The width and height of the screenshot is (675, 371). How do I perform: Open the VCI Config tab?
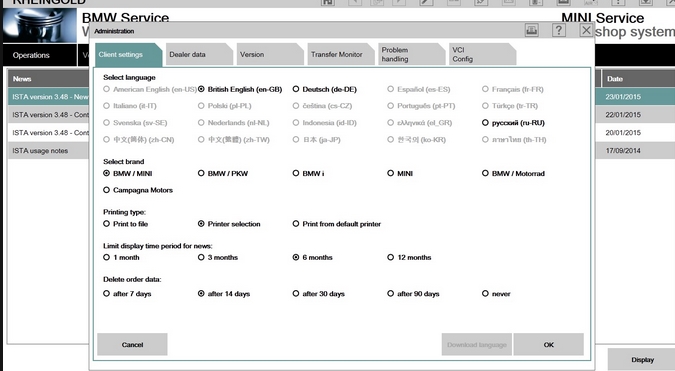[x=482, y=55]
